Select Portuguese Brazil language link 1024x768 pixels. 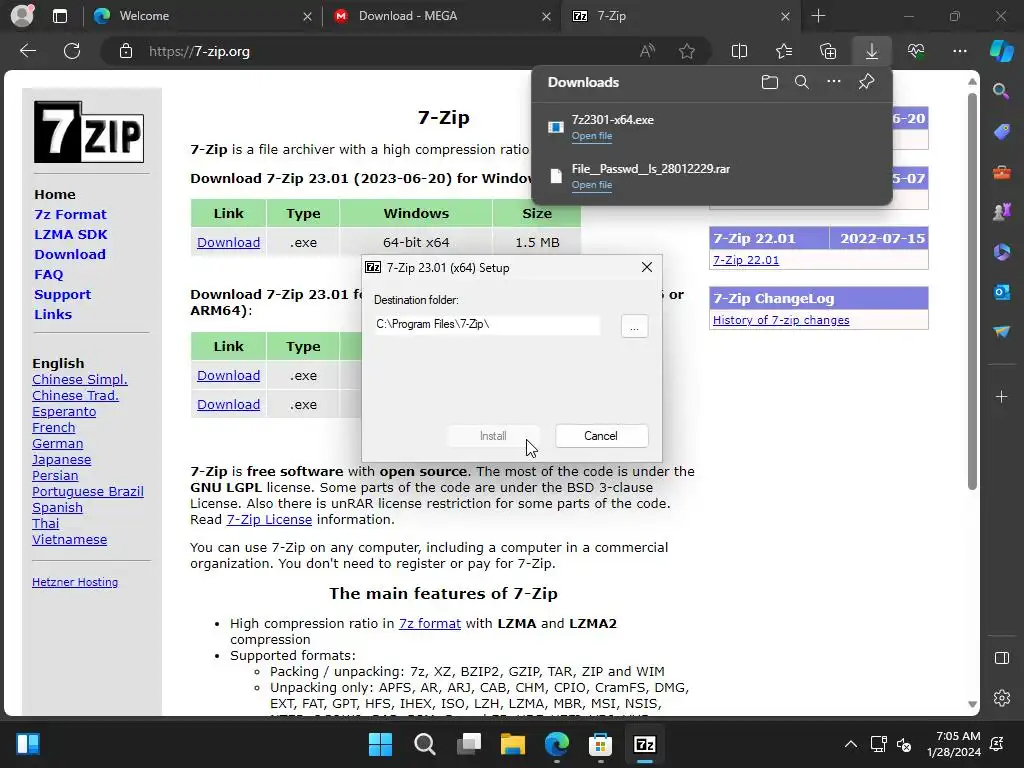tap(88, 491)
